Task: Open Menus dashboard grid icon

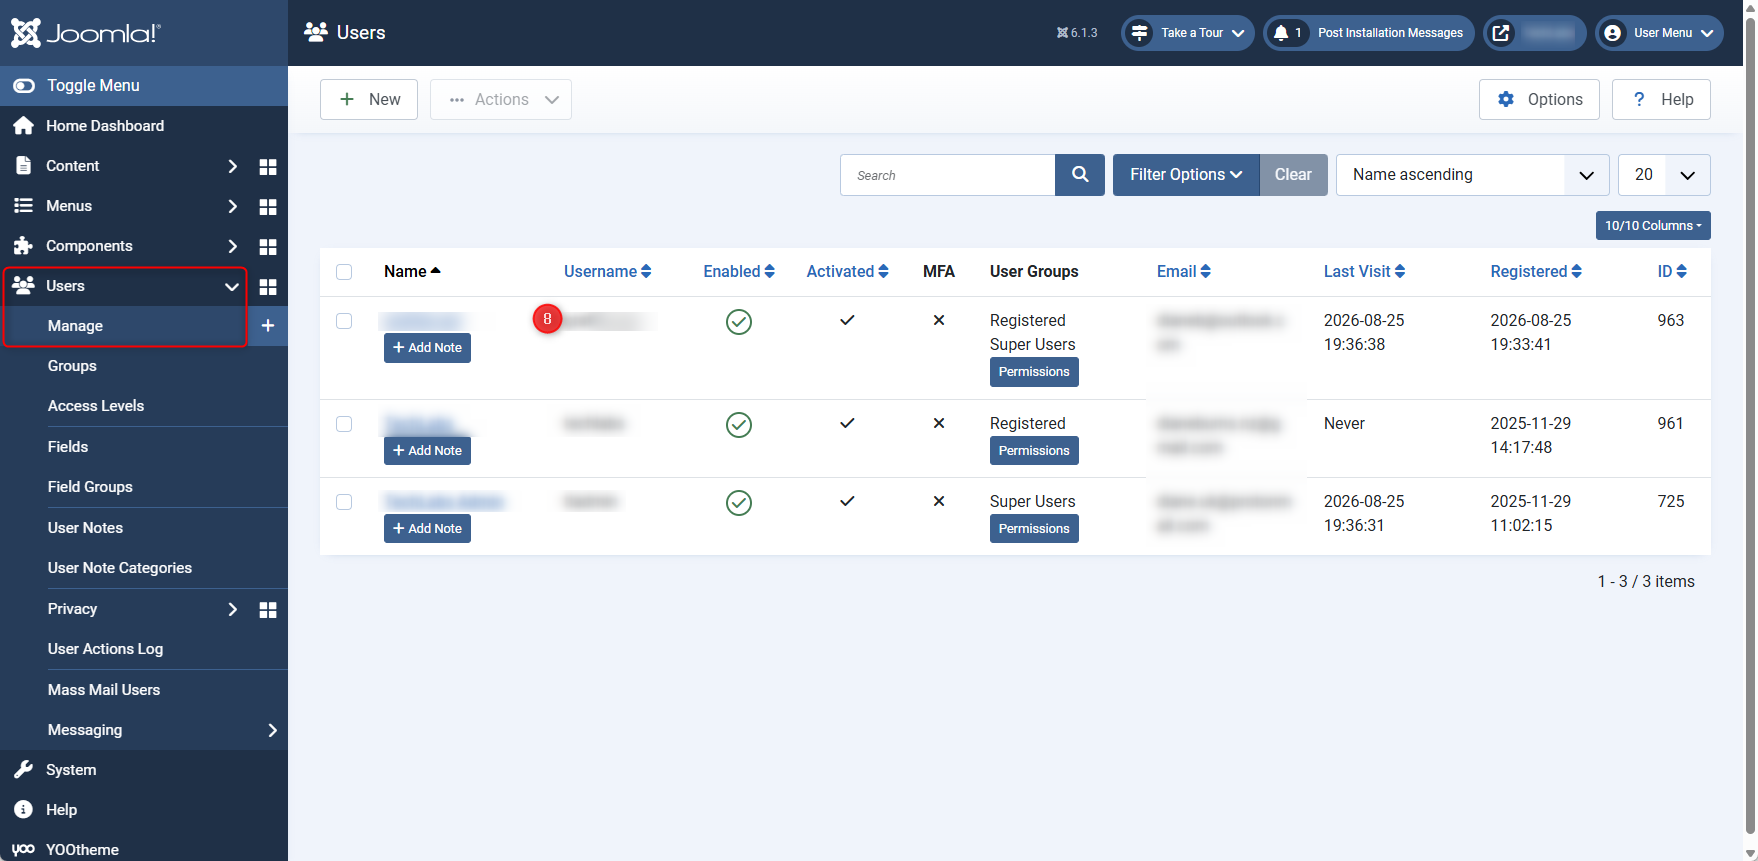Action: 268,206
